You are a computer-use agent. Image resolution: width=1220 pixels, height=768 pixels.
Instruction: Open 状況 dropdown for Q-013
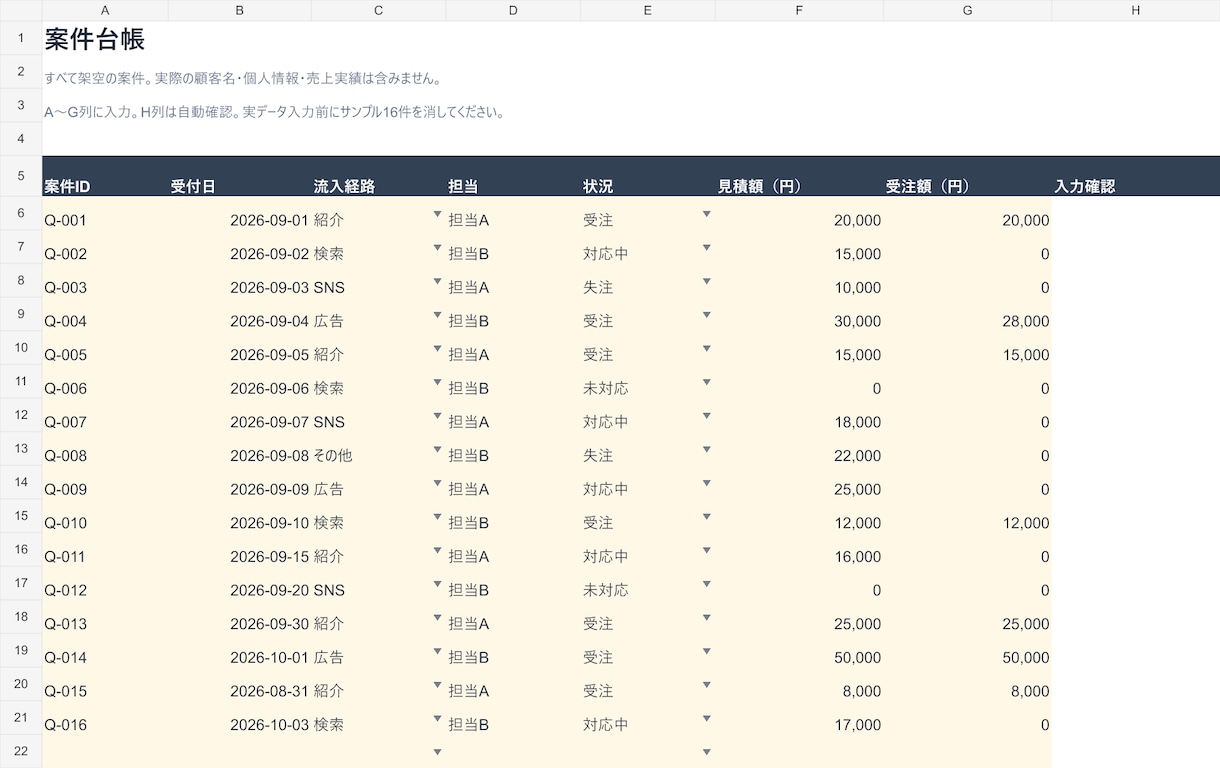tap(706, 617)
